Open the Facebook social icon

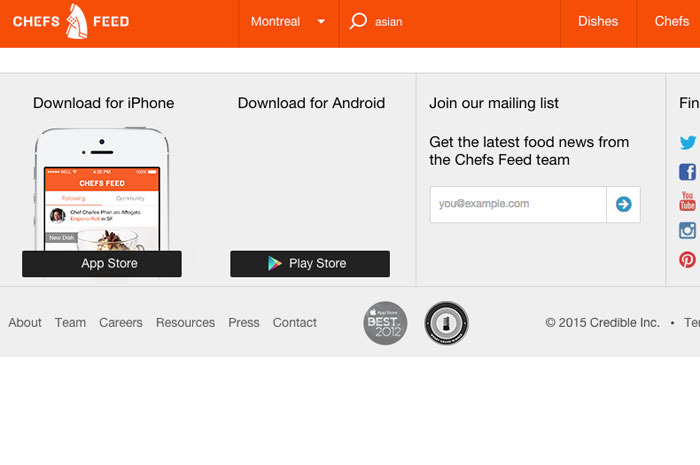point(688,172)
